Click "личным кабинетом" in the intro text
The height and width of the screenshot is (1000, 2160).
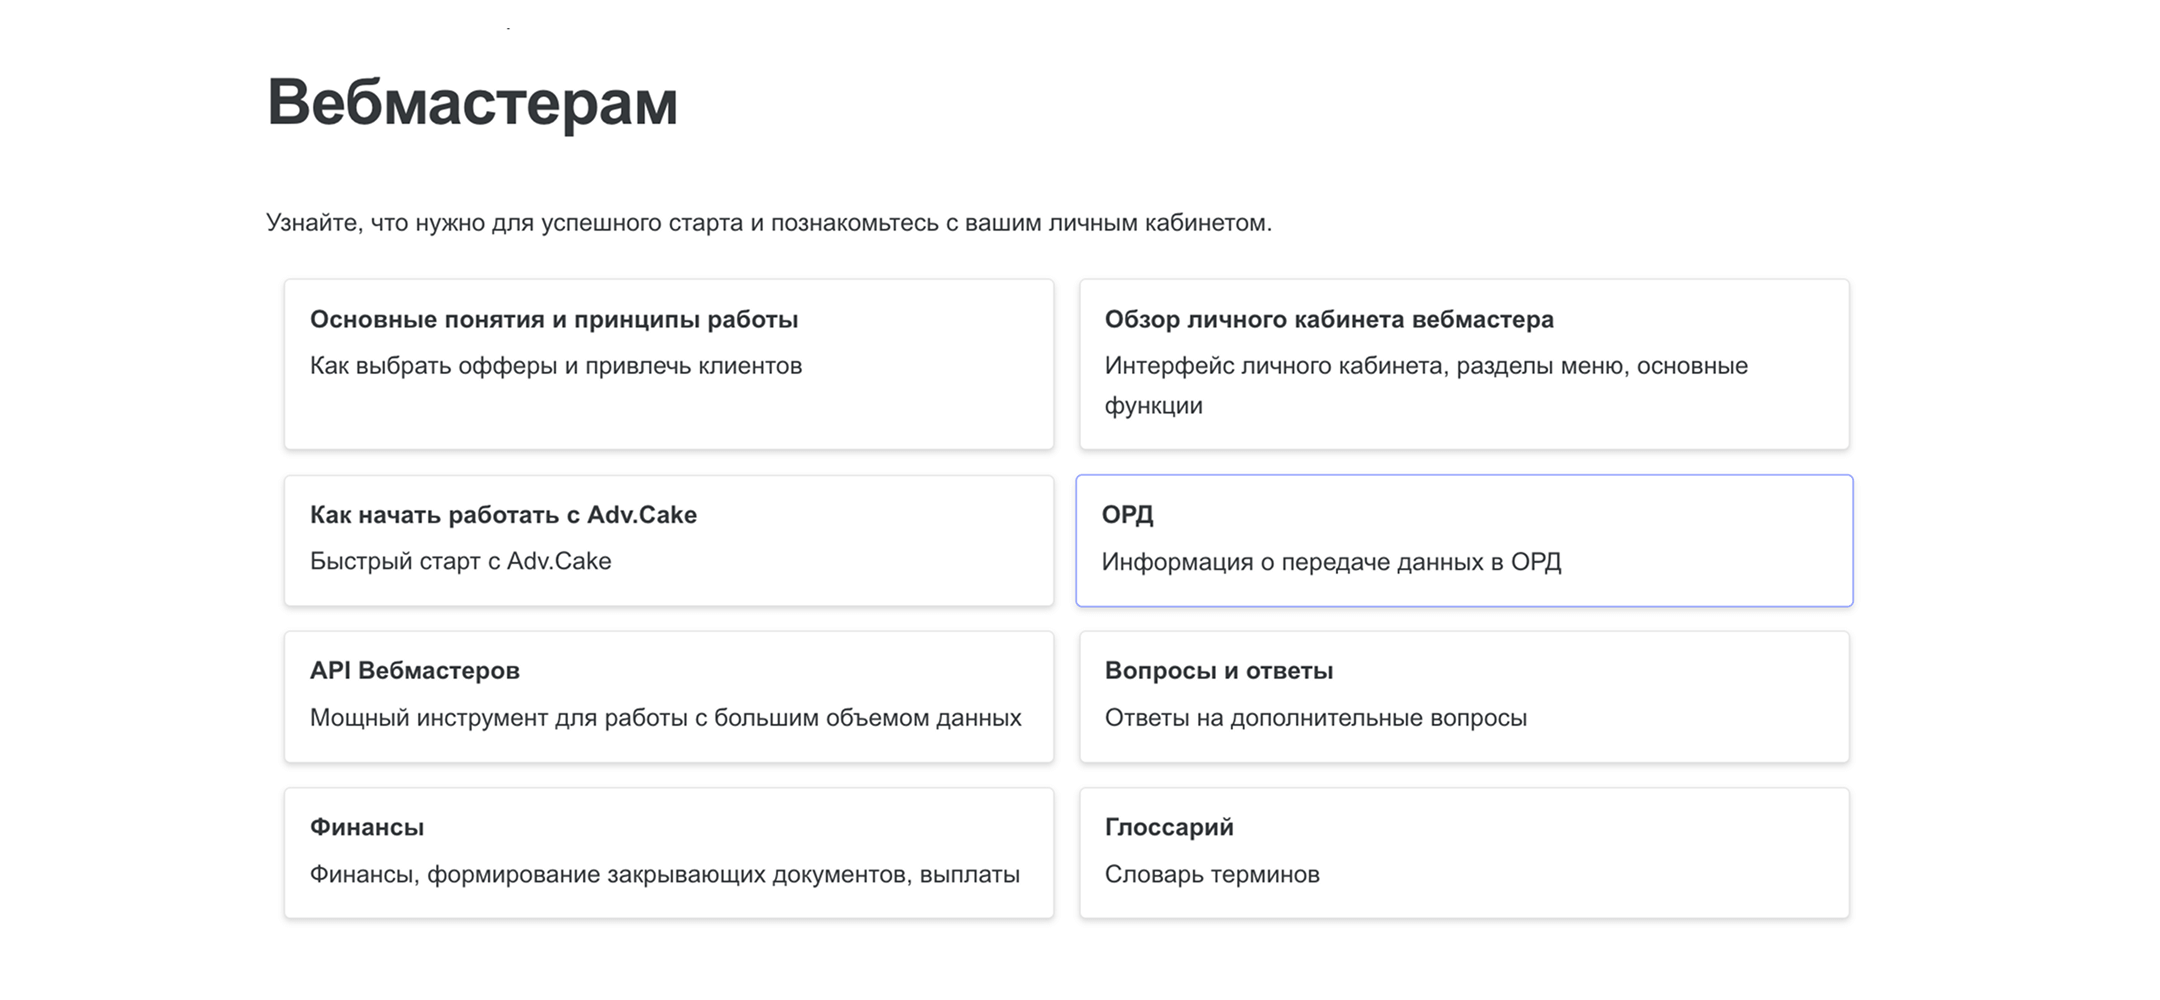coord(1158,223)
